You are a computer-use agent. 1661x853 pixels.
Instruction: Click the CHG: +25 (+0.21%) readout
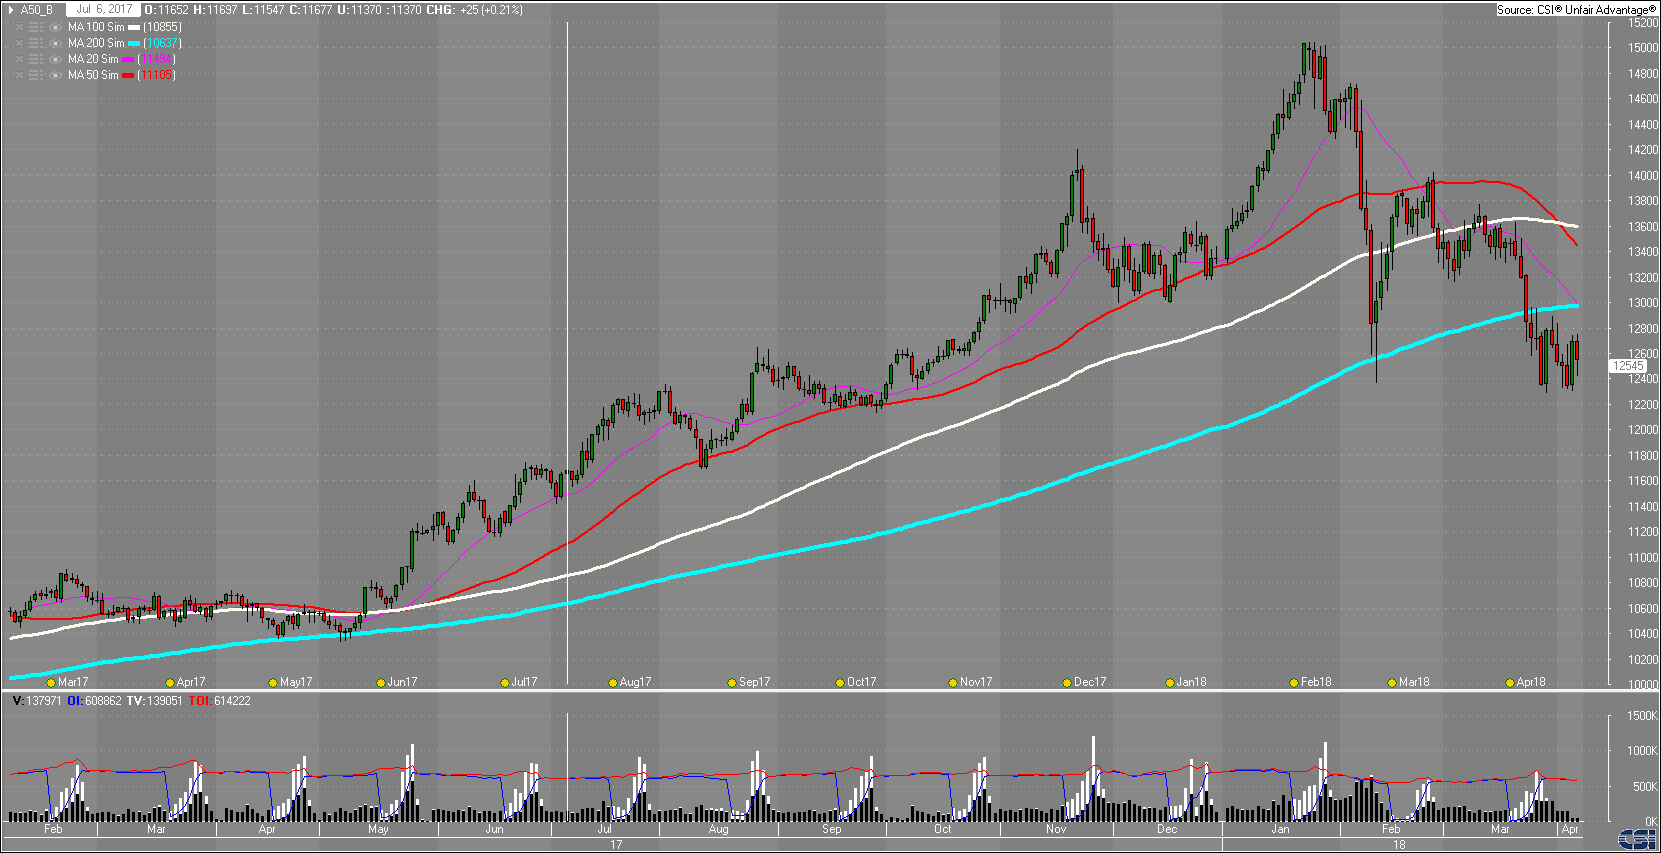[x=474, y=10]
